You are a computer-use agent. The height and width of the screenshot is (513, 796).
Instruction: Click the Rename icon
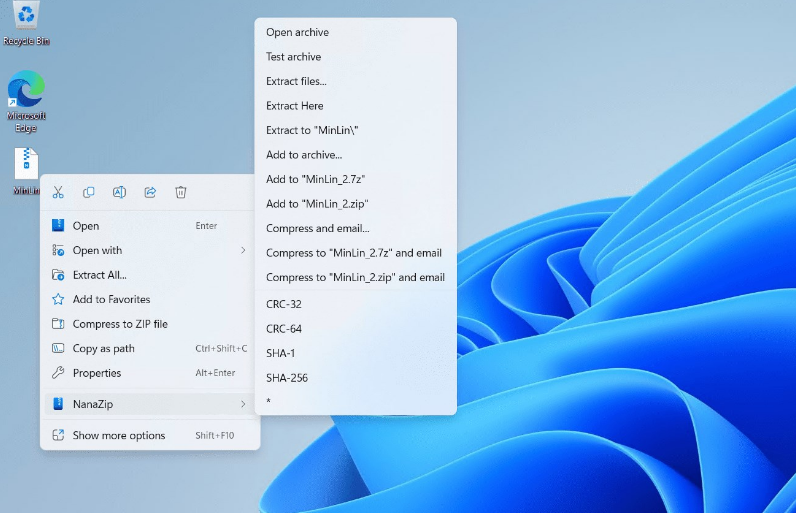click(x=119, y=192)
